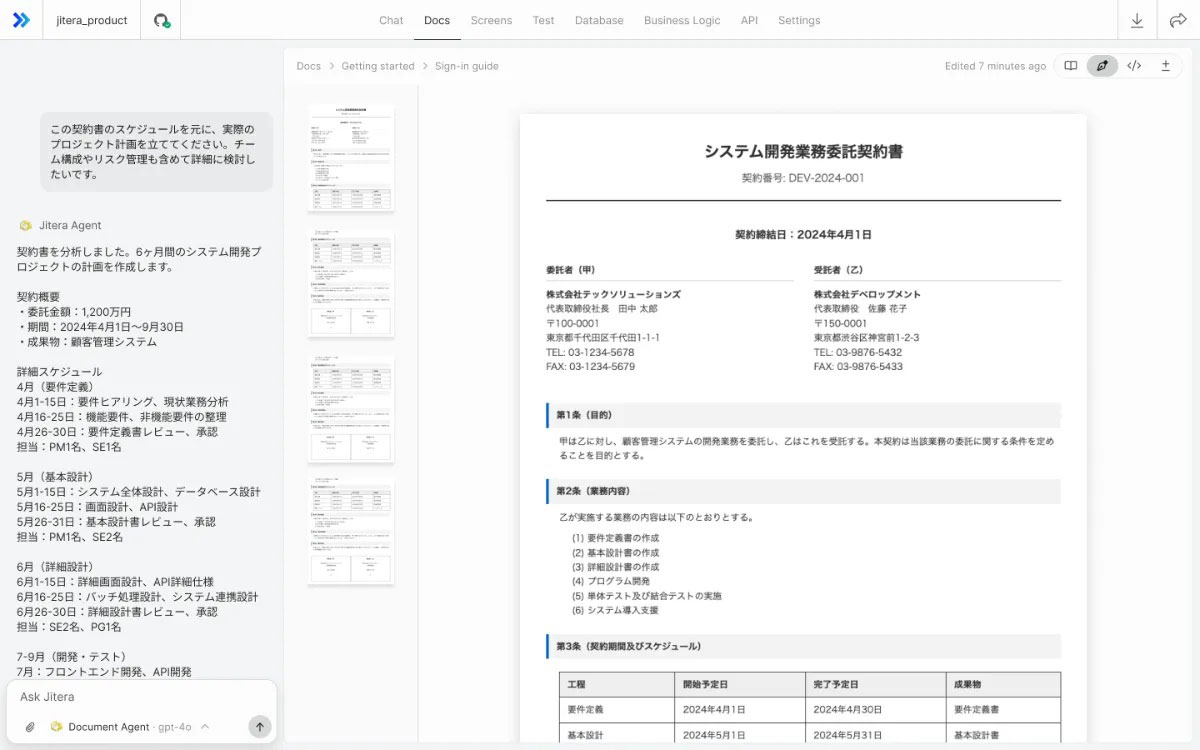Screen dimensions: 1200x750
Task: Click the headset support icon
Action: click(161, 20)
